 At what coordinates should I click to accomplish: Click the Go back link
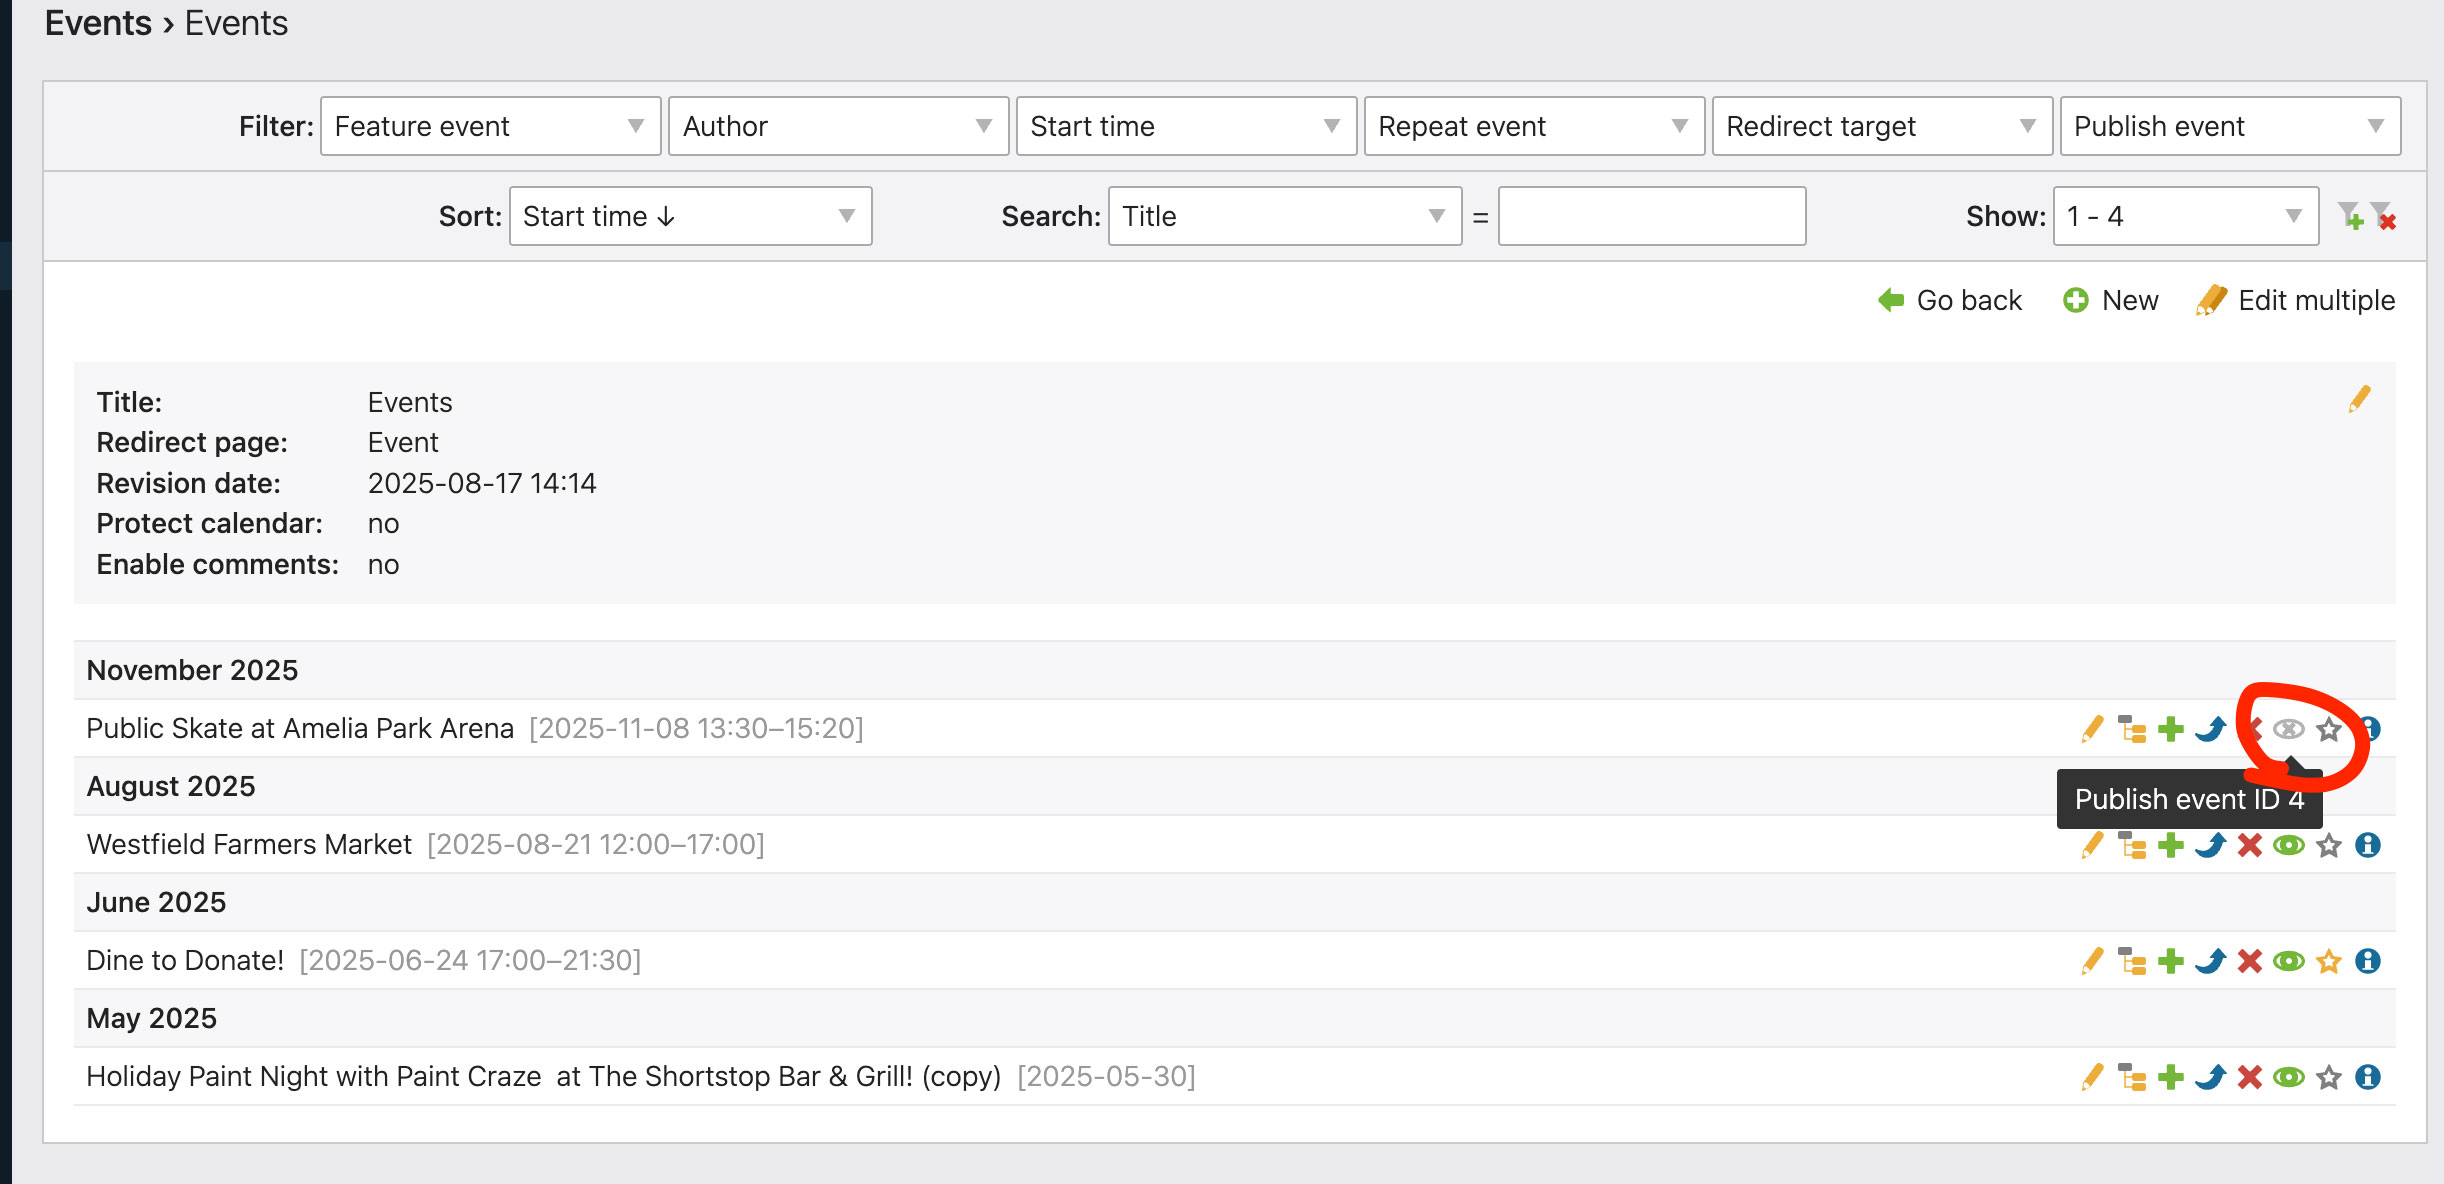point(1950,300)
